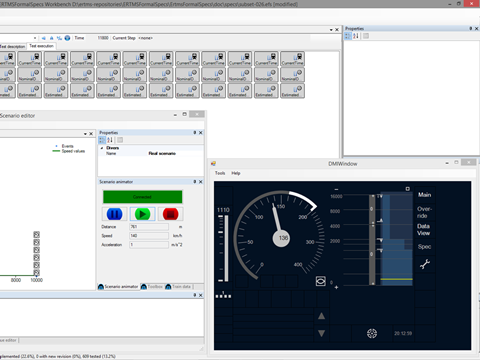Click the Speed input field in Scenario animator

coord(149,236)
